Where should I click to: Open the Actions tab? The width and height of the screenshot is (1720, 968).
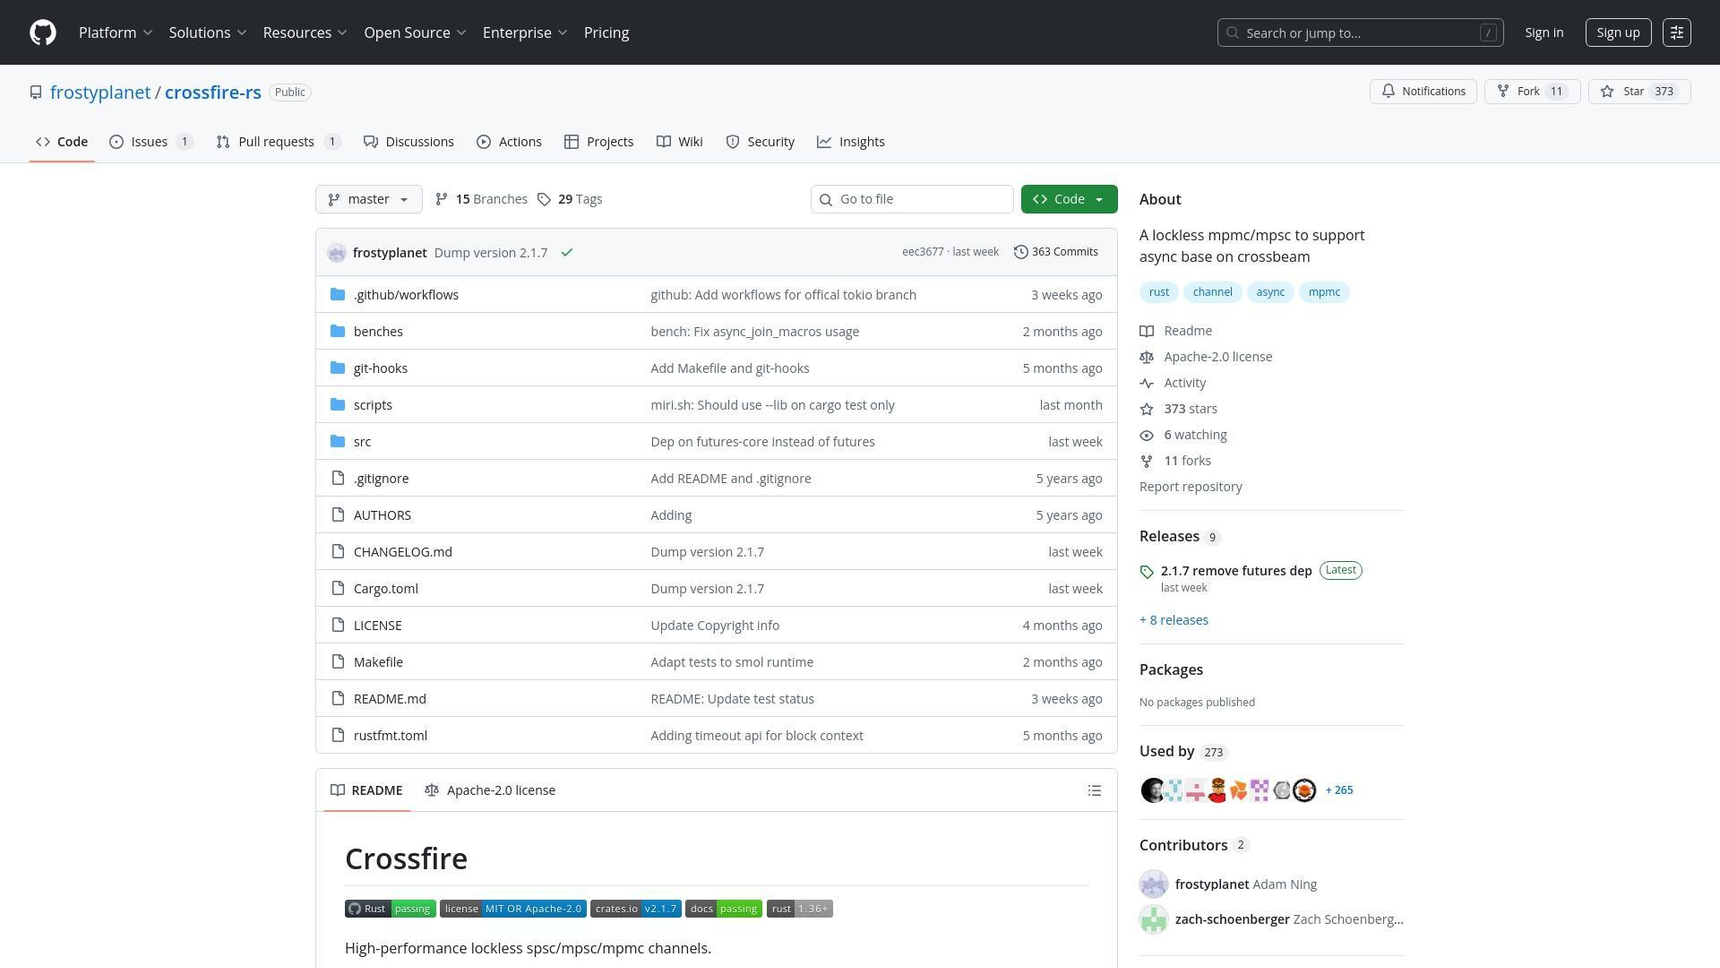click(509, 142)
